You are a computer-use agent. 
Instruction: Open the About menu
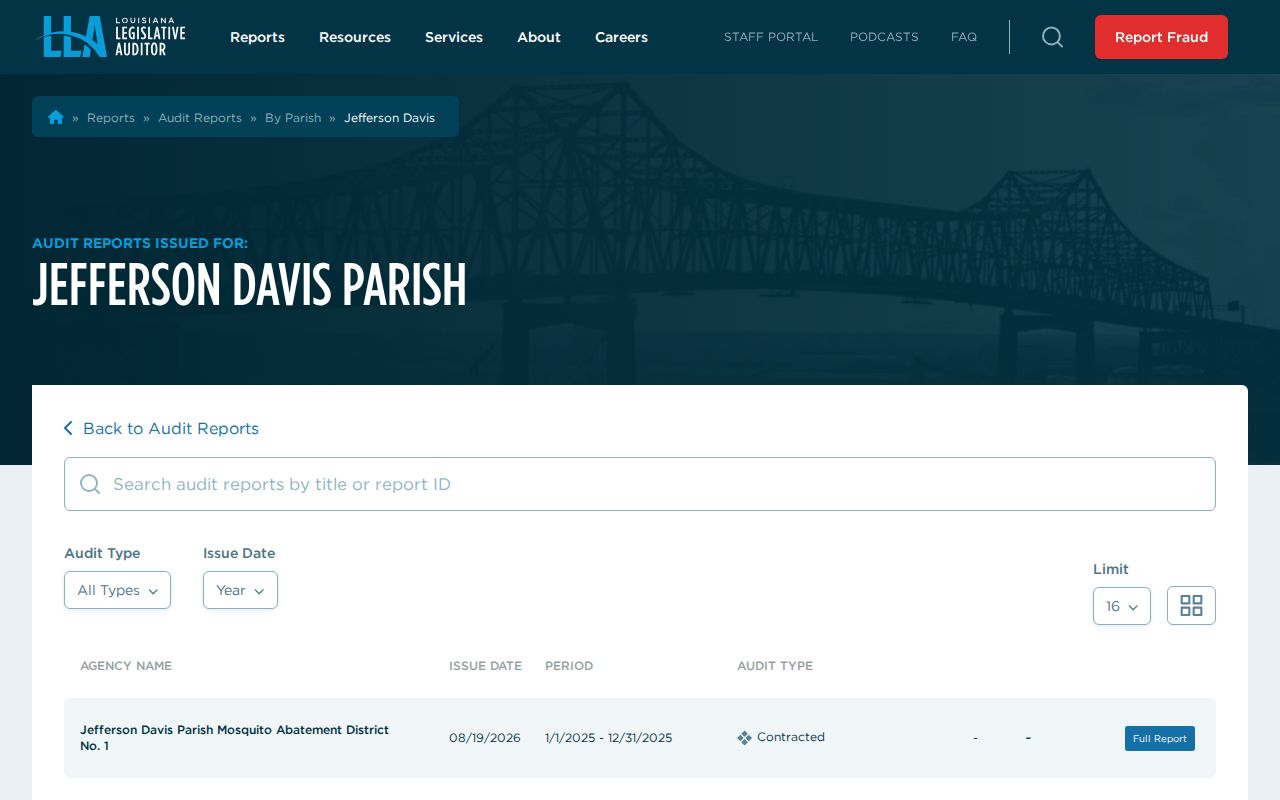pyautogui.click(x=539, y=37)
